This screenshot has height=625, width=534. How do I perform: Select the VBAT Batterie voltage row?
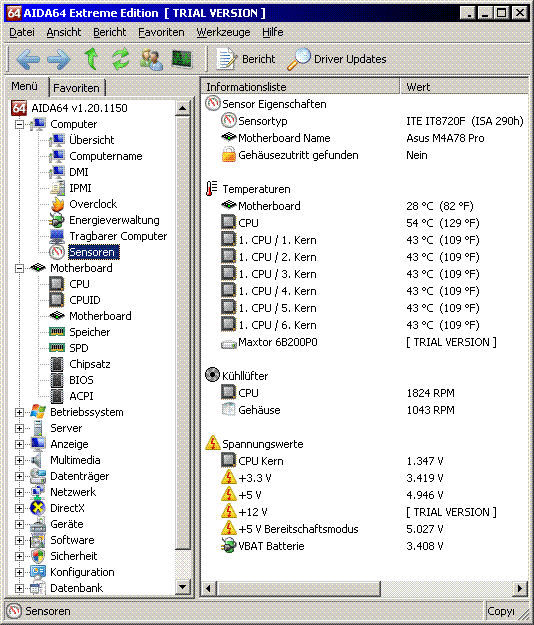(366, 546)
